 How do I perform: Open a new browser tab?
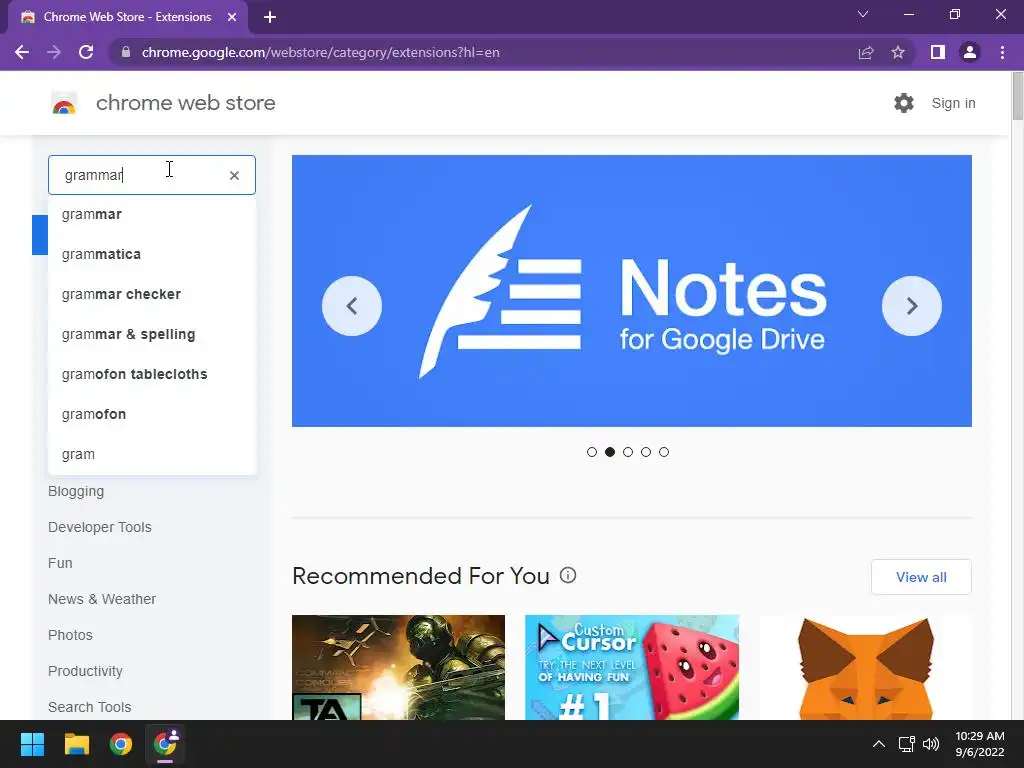(x=270, y=18)
